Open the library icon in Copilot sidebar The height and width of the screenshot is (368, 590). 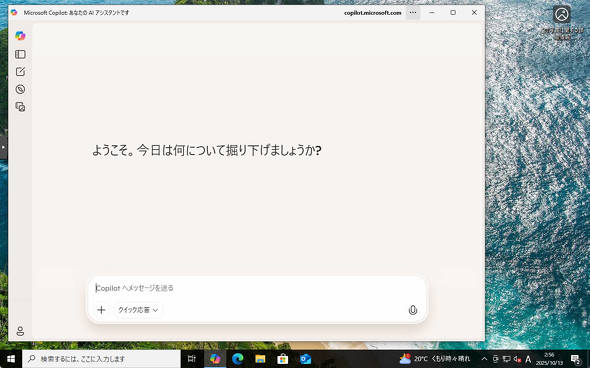[x=20, y=107]
